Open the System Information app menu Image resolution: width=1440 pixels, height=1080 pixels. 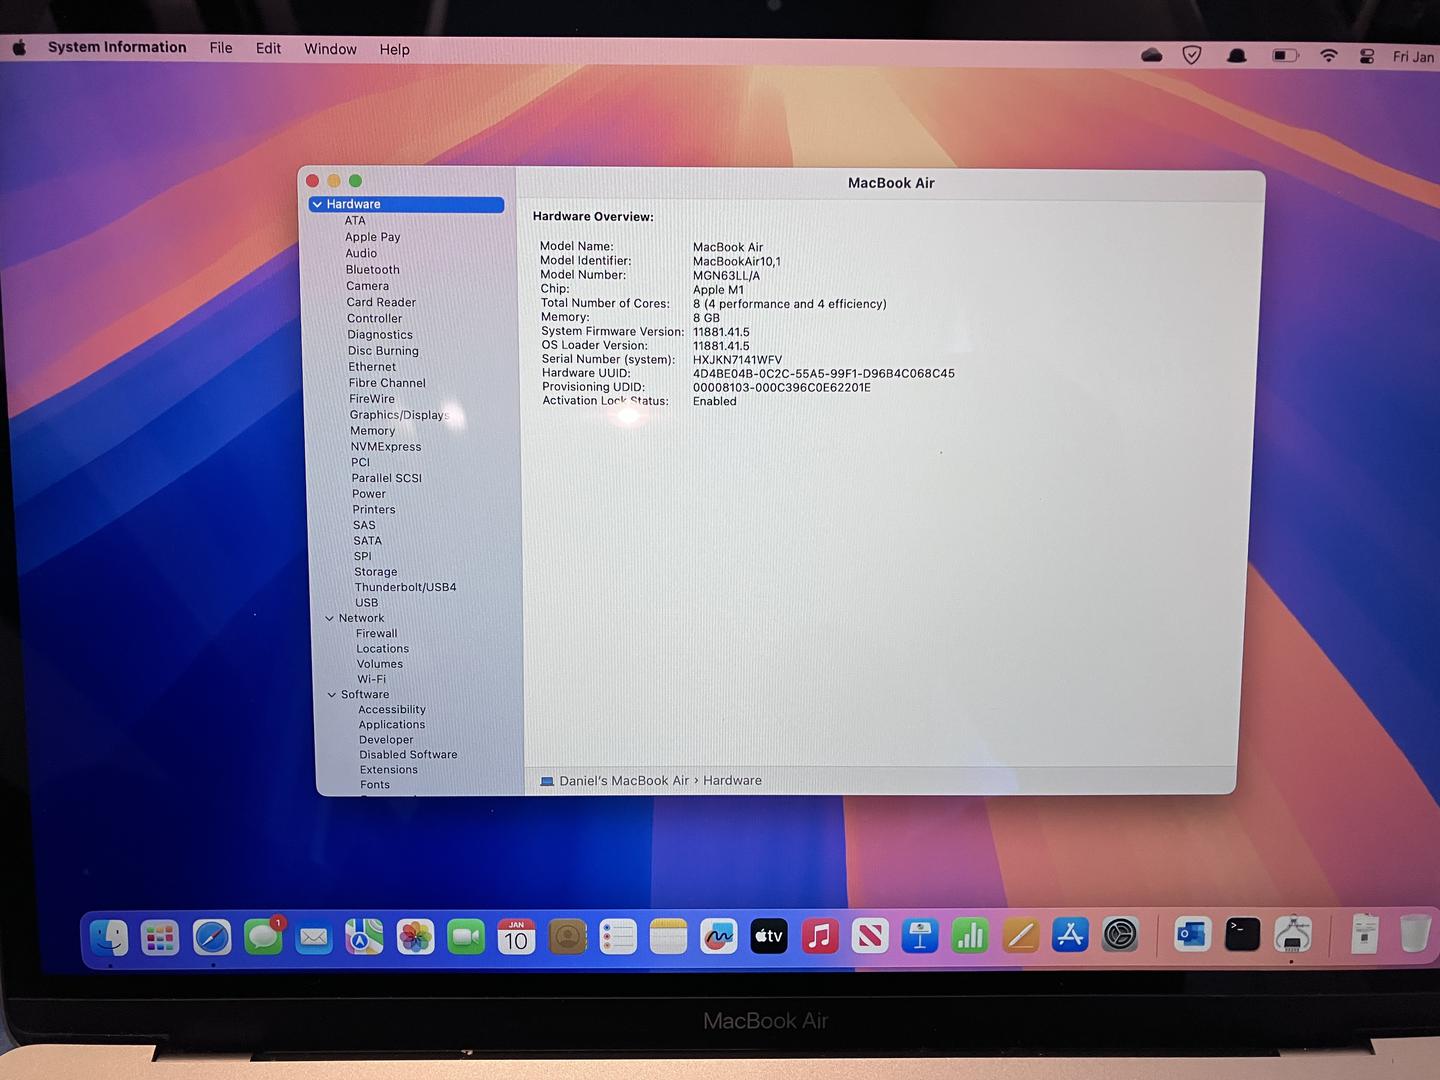point(117,47)
